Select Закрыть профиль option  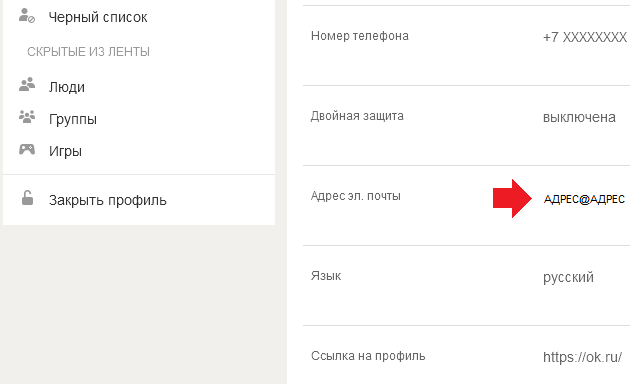tap(108, 200)
